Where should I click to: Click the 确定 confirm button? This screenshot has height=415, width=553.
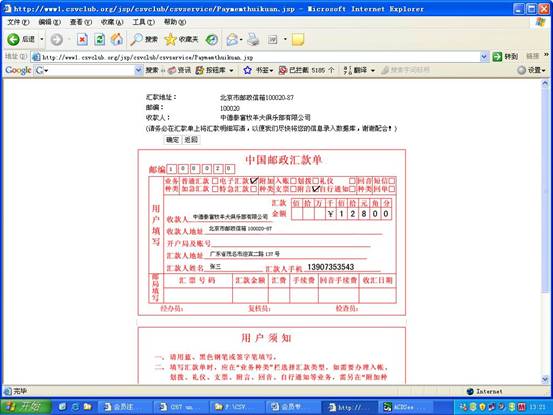coord(172,140)
